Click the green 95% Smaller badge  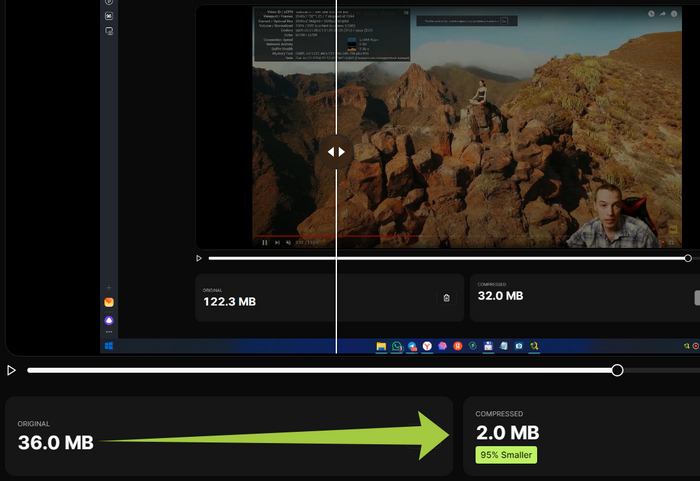pyautogui.click(x=505, y=455)
